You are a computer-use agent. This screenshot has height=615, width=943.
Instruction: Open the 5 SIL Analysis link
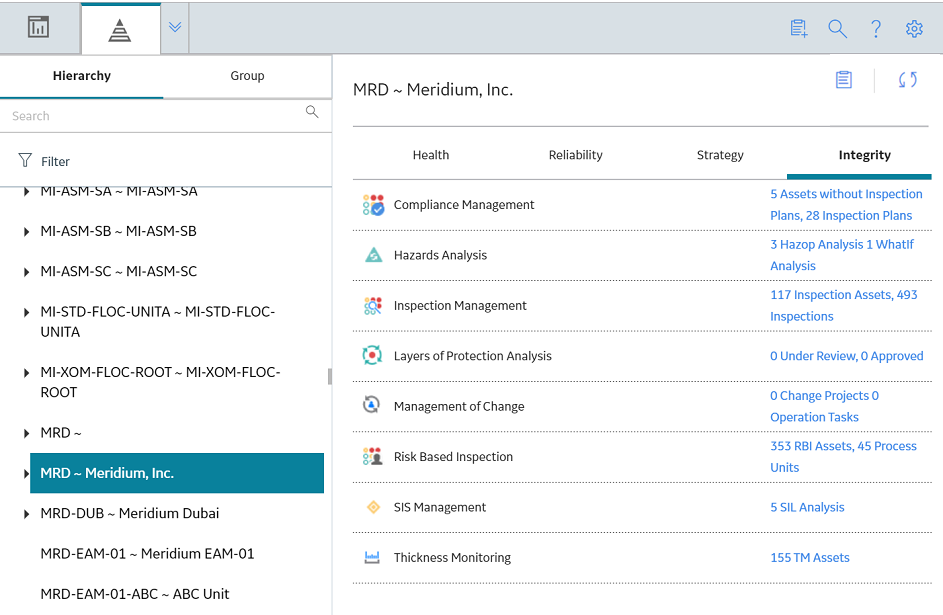click(807, 507)
